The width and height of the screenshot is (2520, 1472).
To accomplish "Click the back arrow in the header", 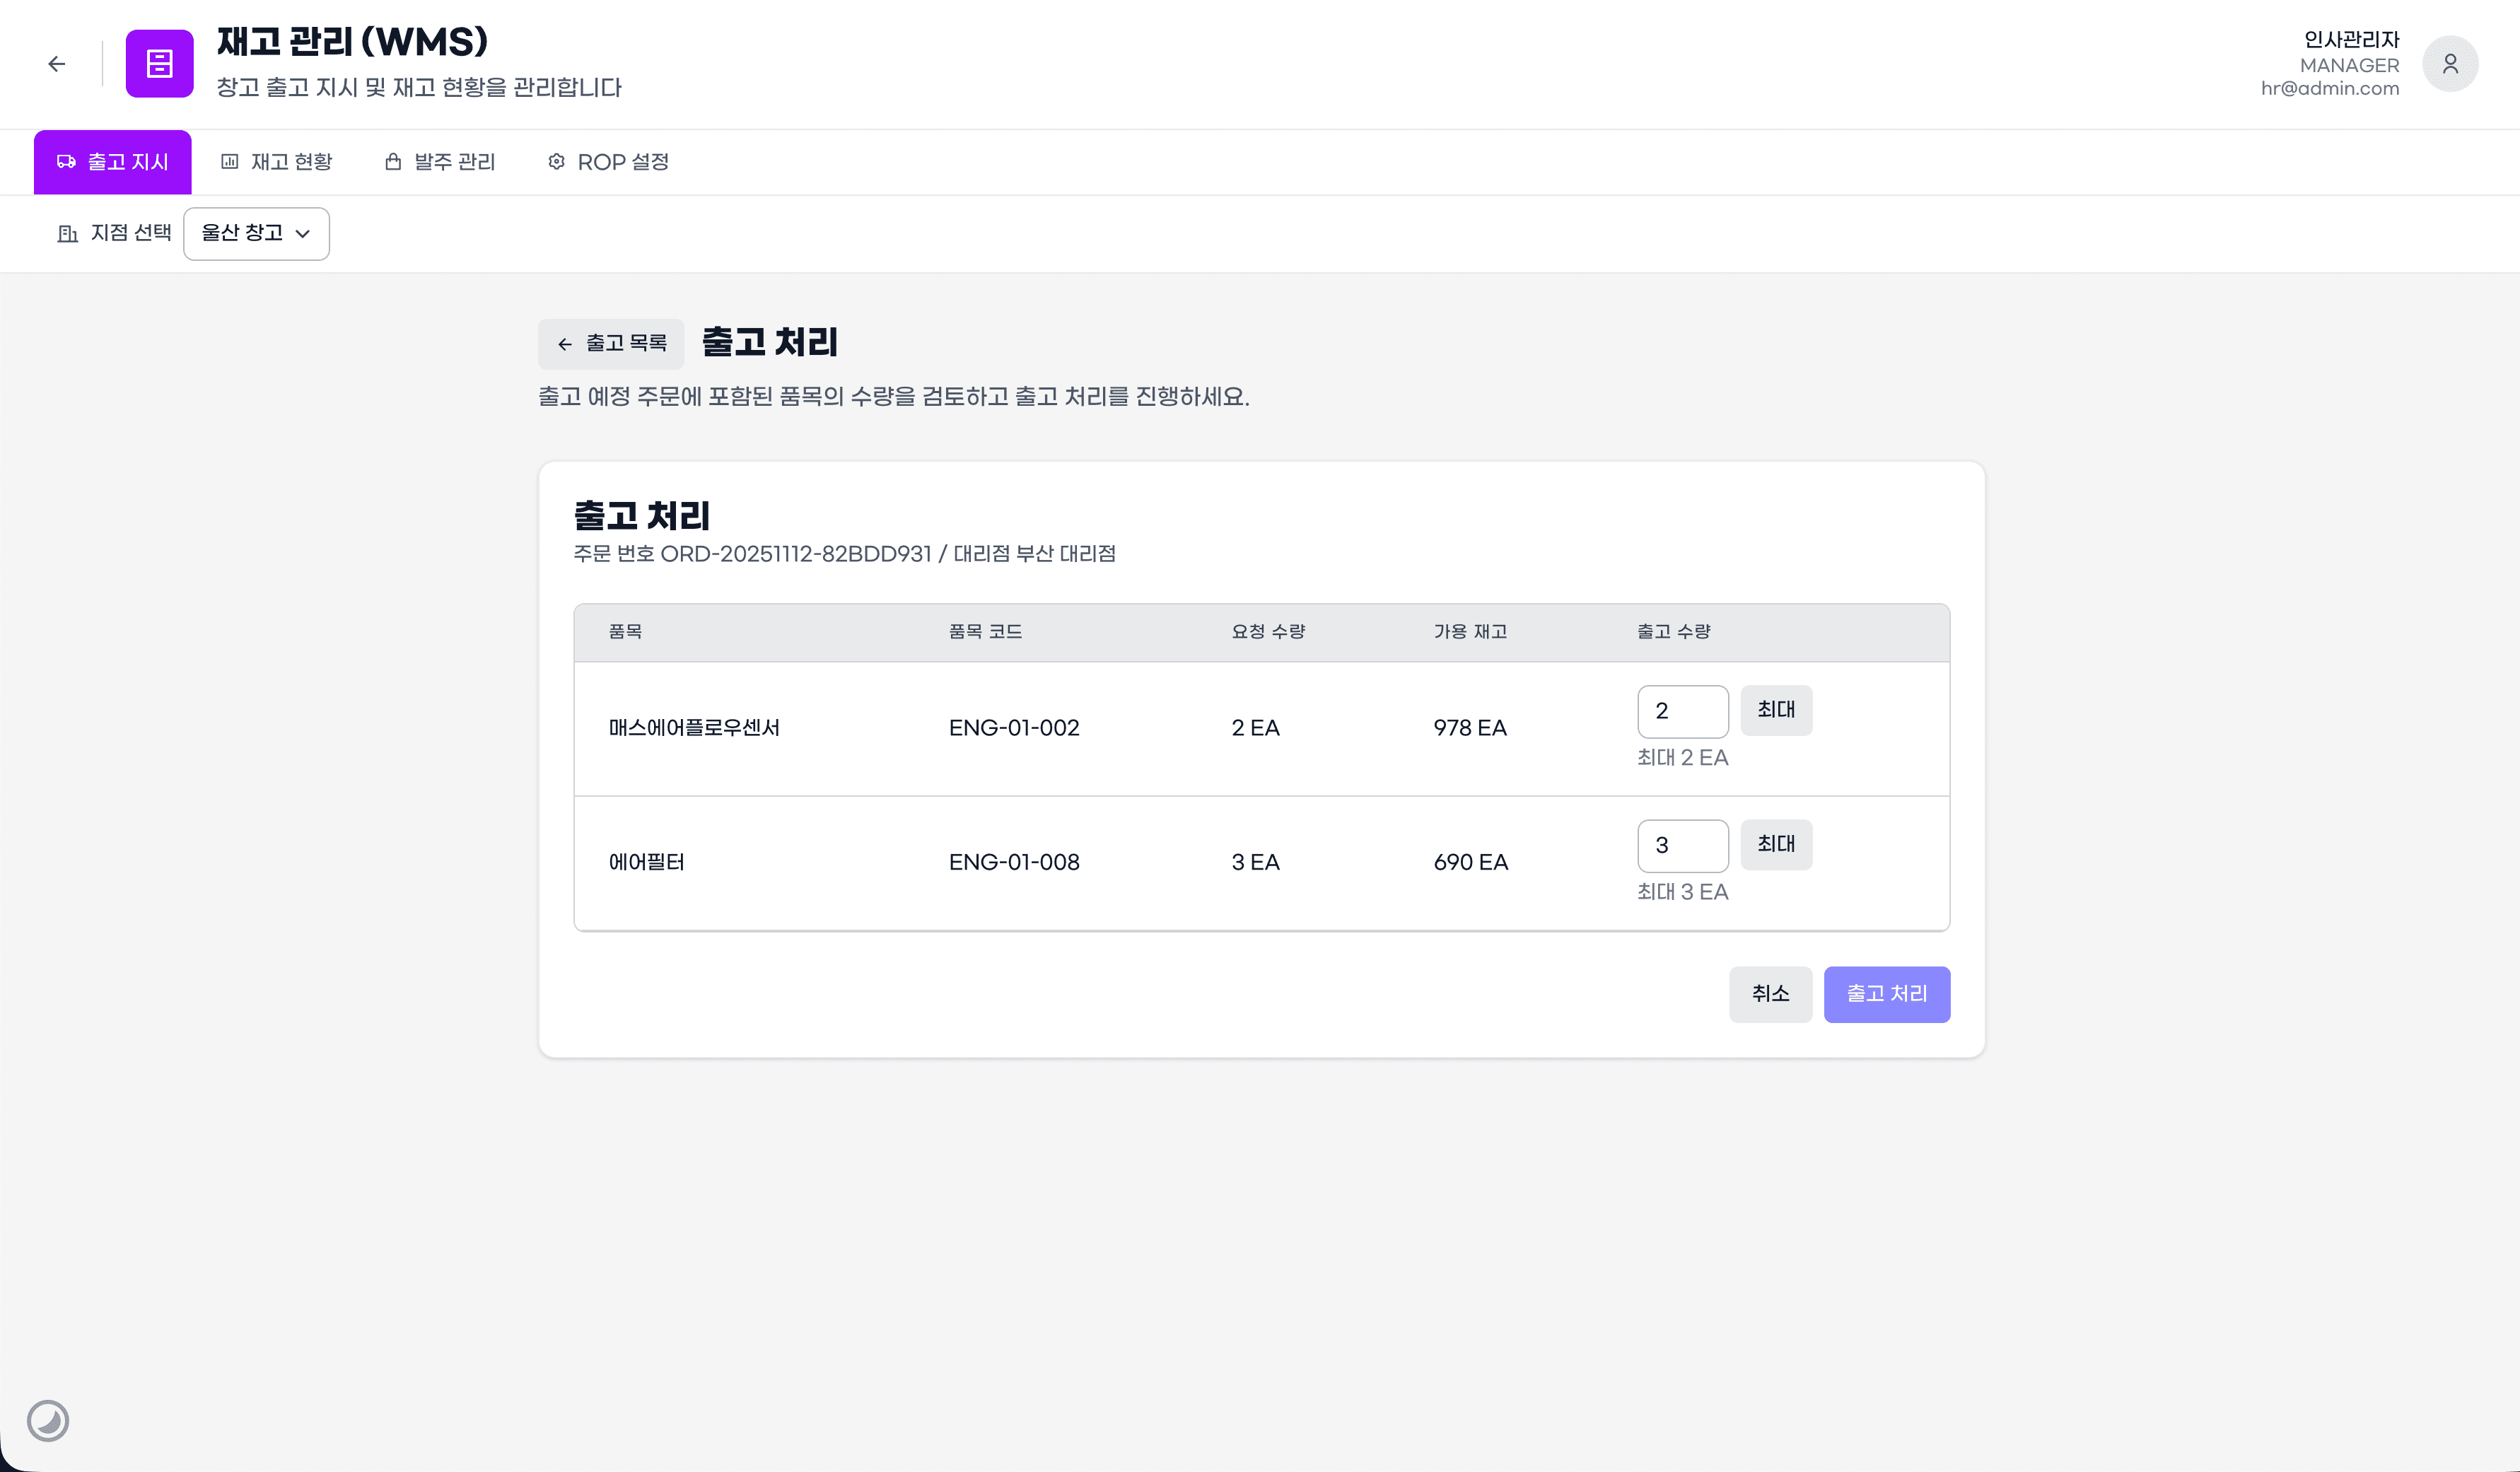I will (56, 64).
